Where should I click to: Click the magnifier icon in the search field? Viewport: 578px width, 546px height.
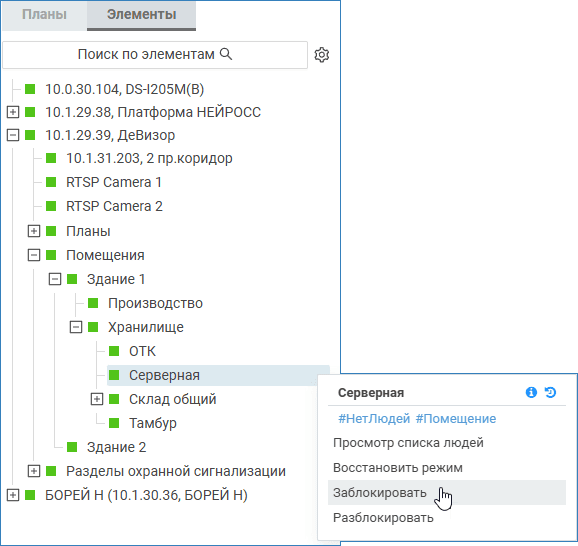click(x=226, y=54)
